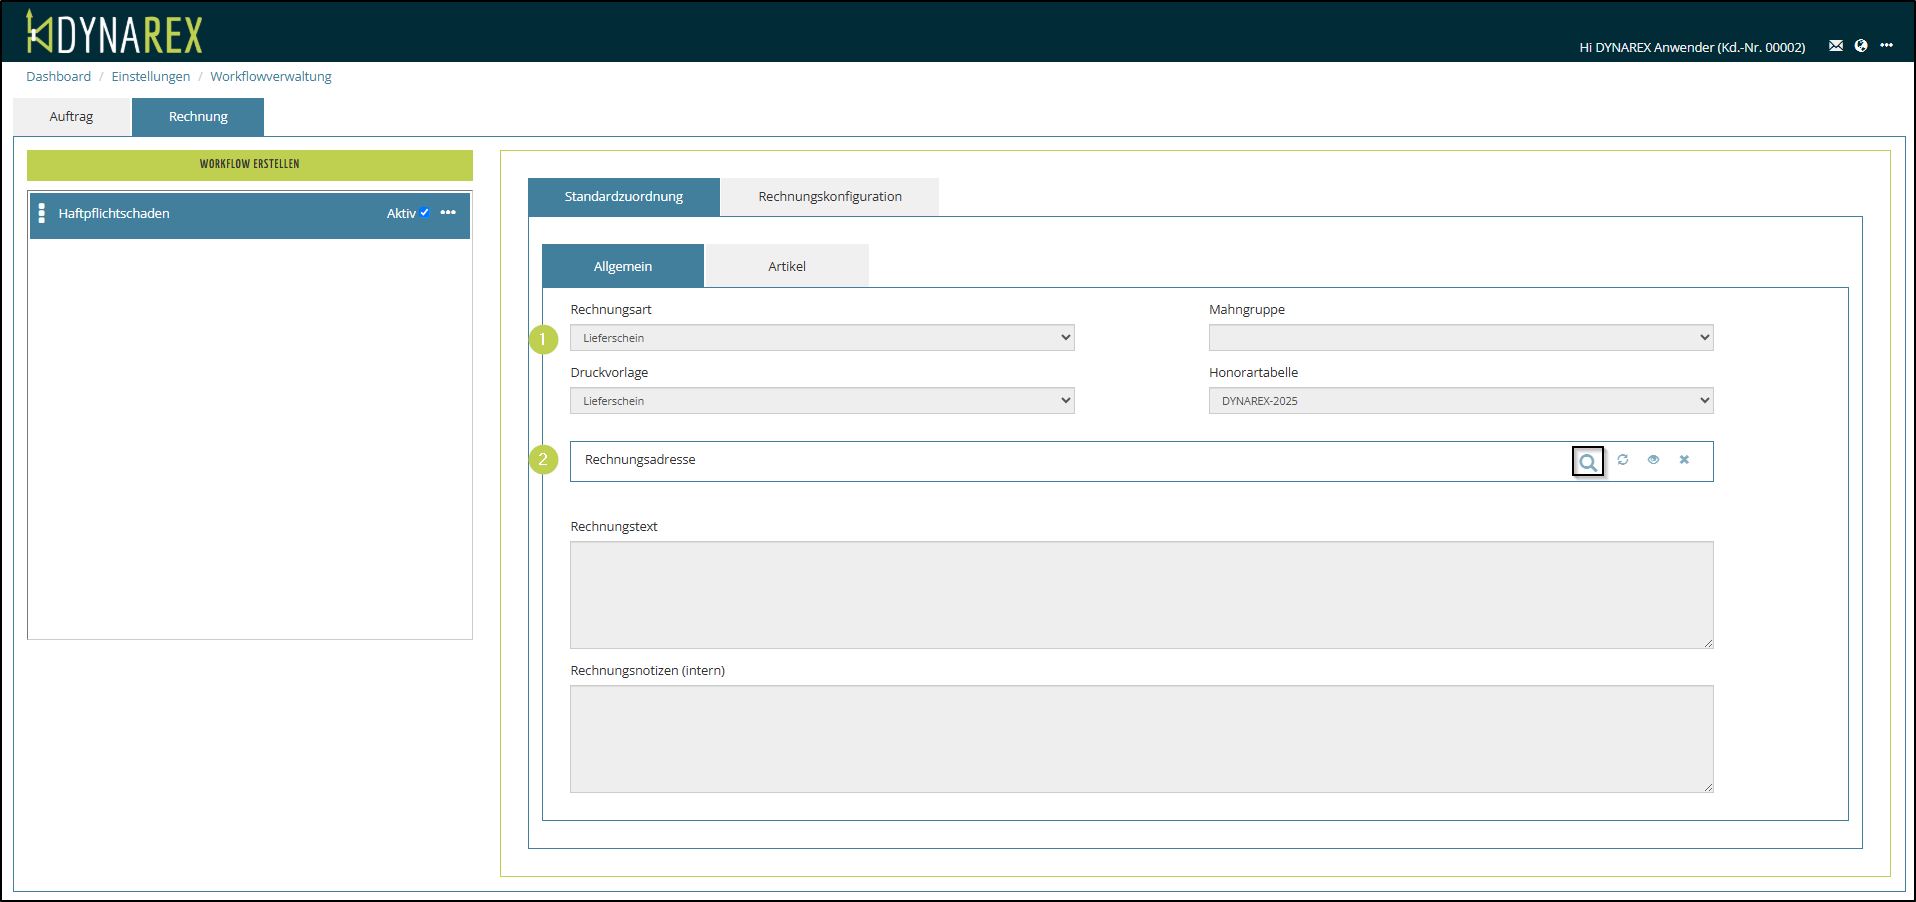This screenshot has height=902, width=1916.
Task: Open the header three-dots menu
Action: pos(1886,46)
